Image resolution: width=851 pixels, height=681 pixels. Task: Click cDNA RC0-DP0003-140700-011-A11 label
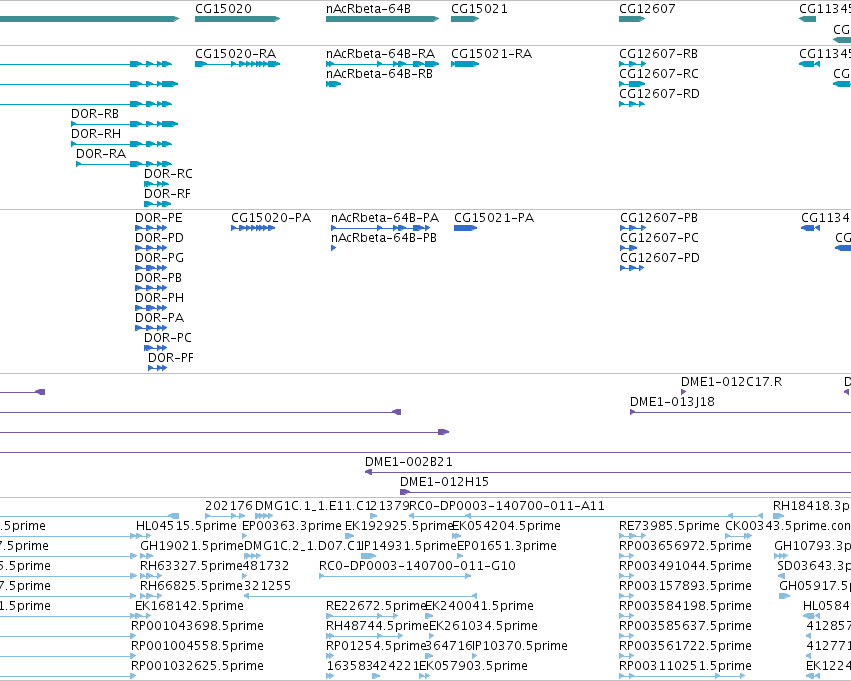pos(506,506)
